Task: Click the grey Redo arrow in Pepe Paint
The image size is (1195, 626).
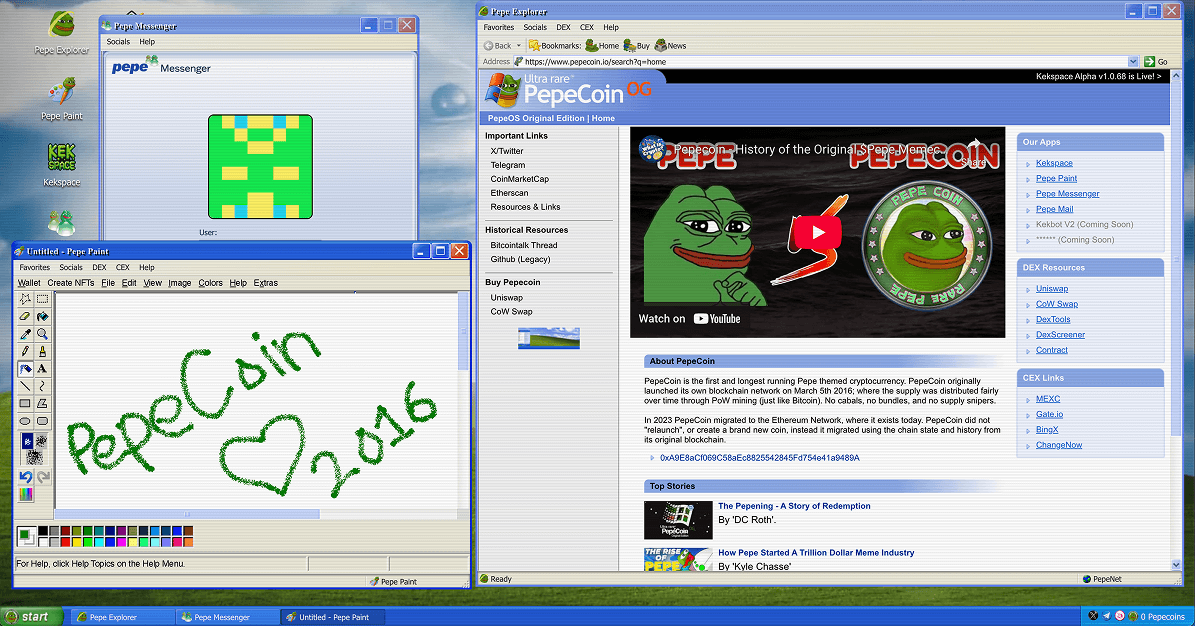Action: pyautogui.click(x=43, y=477)
